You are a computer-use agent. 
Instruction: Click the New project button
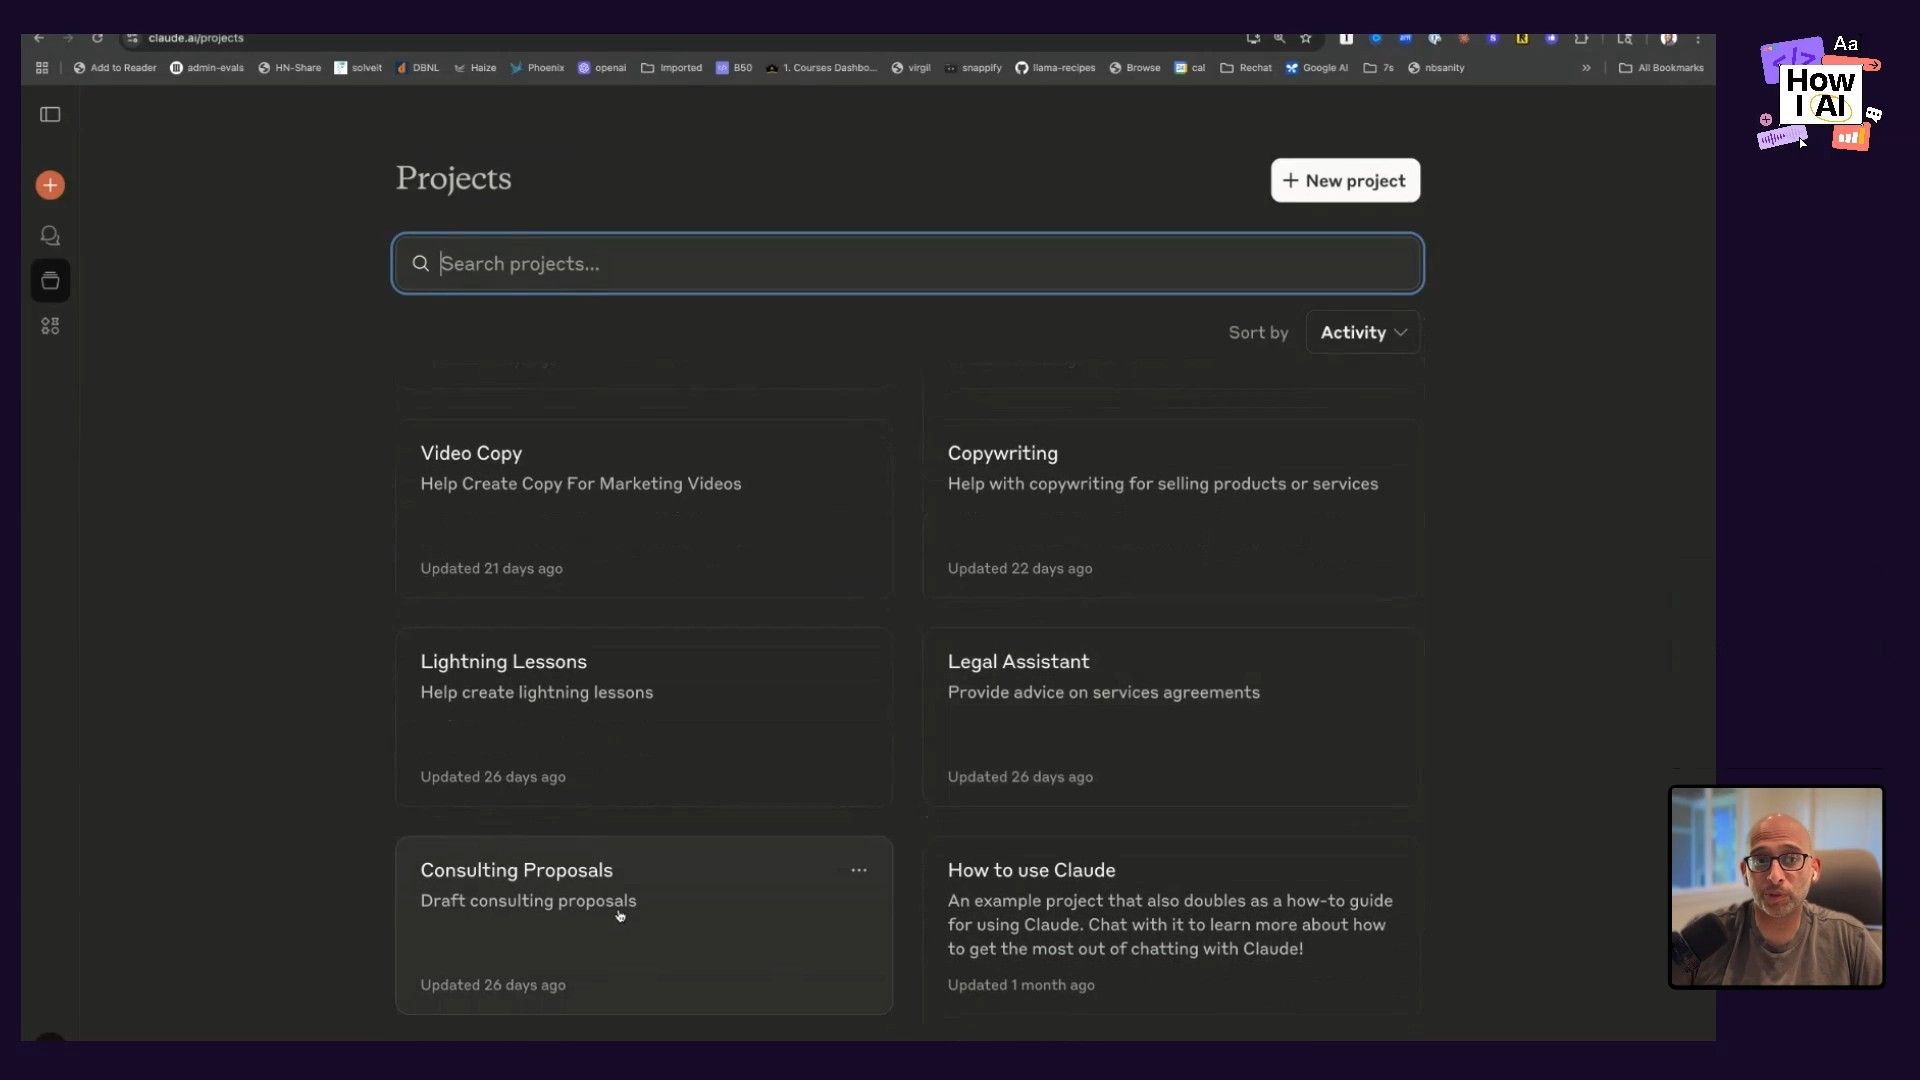[1345, 180]
